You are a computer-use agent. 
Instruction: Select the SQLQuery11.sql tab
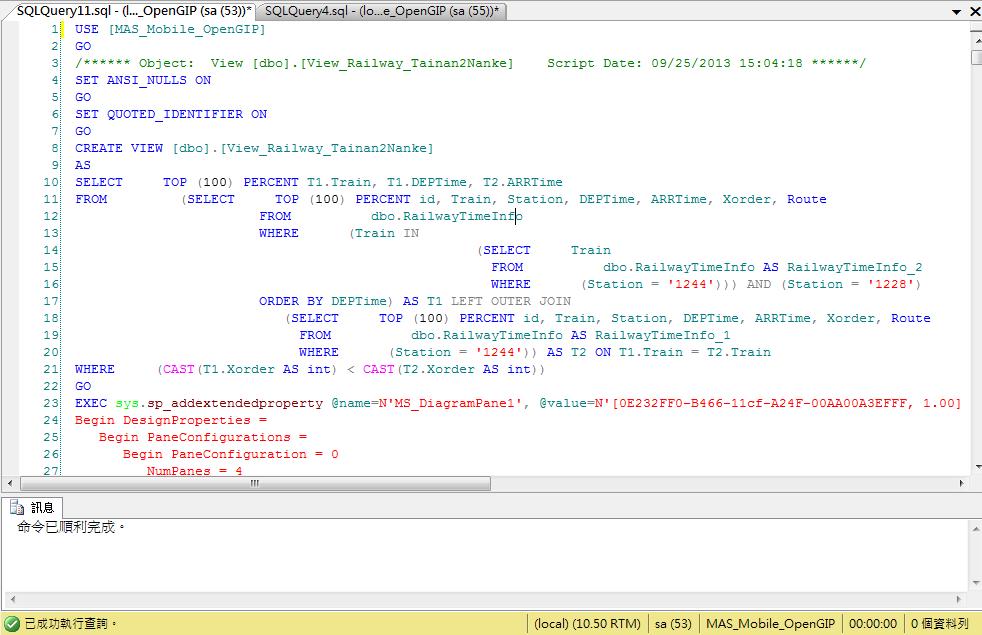click(130, 10)
